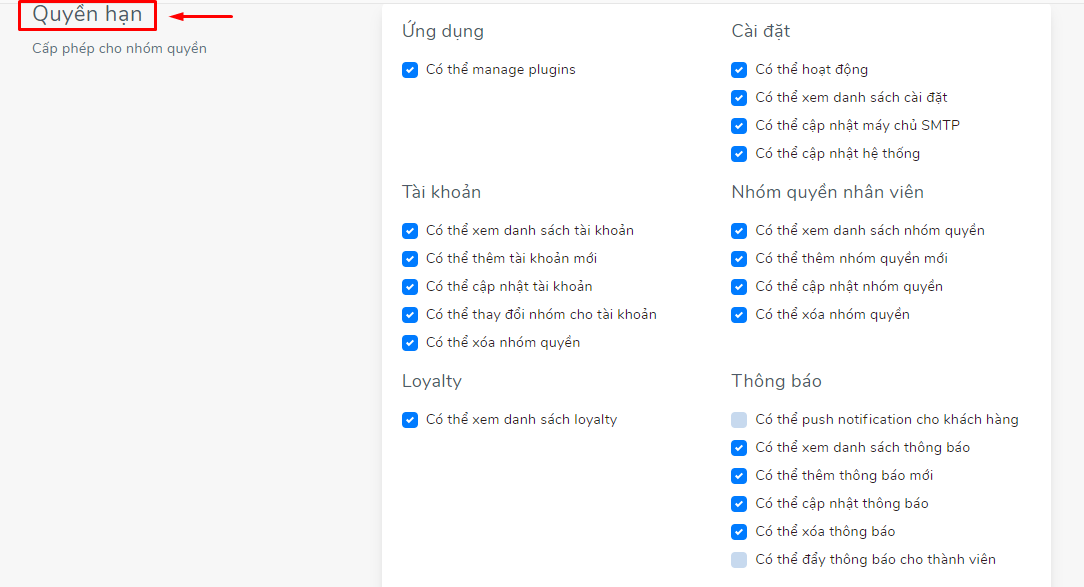Disable 'Có thể cập nhật máy chủ SMTP'
This screenshot has width=1084, height=587.
click(739, 126)
